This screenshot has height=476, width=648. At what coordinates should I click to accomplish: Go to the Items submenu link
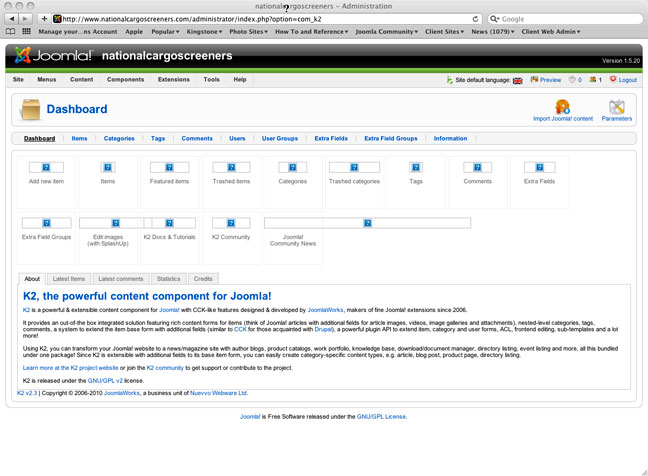point(79,138)
